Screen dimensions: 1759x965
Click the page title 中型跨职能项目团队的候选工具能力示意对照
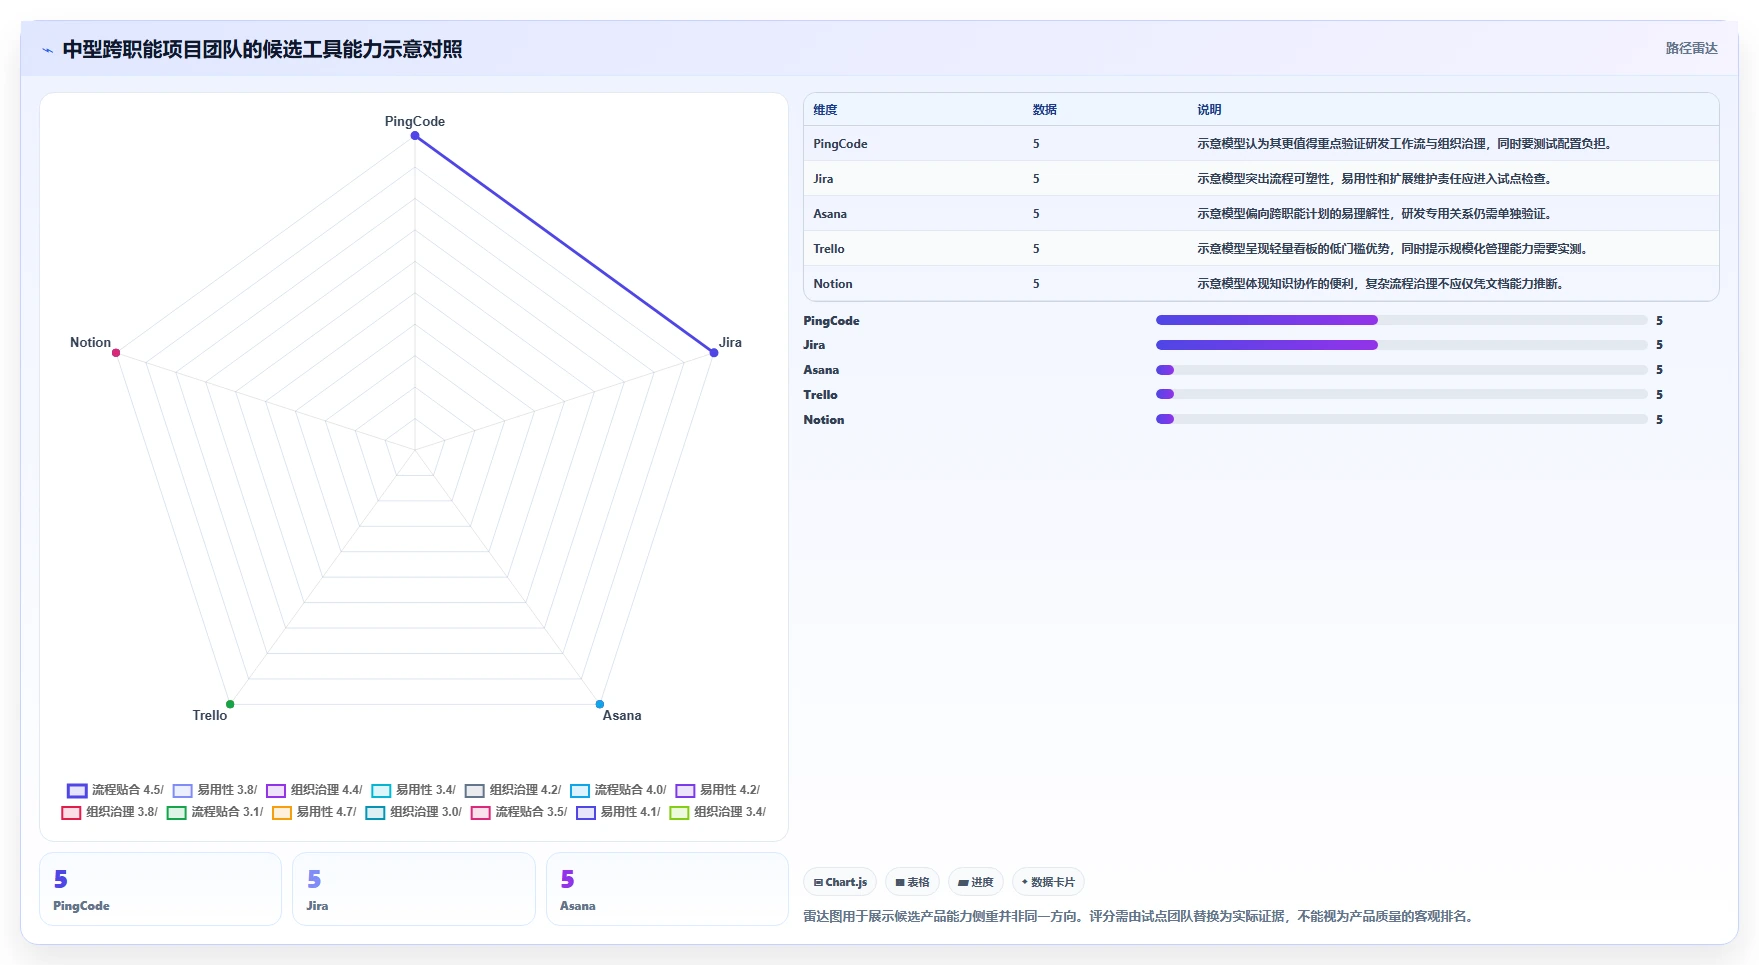coord(262,49)
